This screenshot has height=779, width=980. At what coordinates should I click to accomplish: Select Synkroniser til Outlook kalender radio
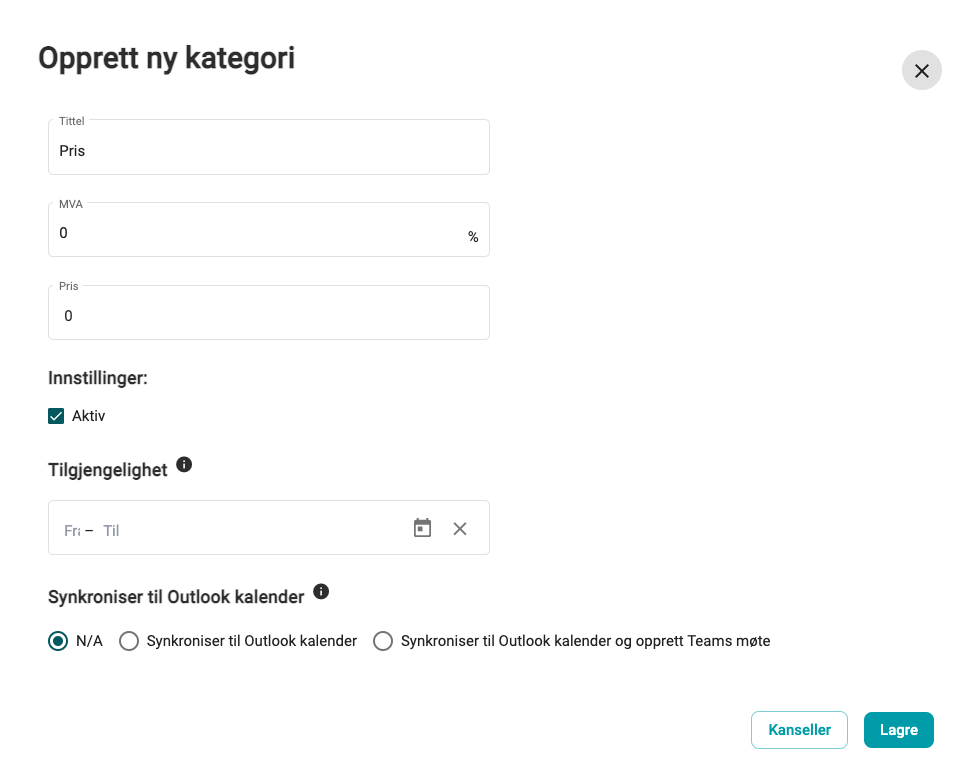(129, 641)
